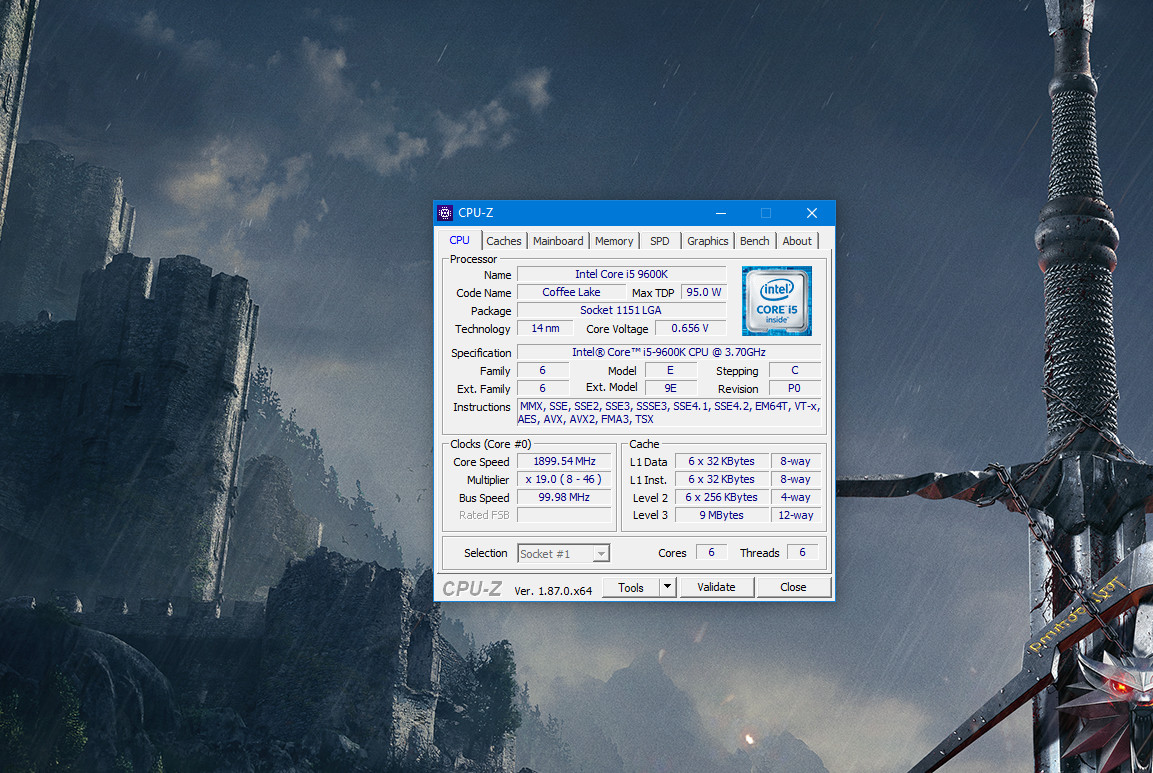1153x773 pixels.
Task: Expand the Tools dropdown arrow
Action: pyautogui.click(x=668, y=587)
